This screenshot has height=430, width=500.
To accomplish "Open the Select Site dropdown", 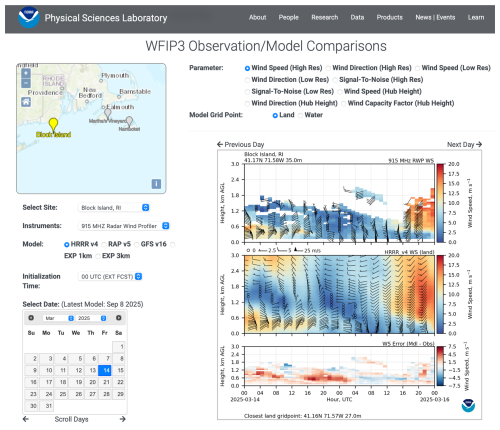I will (x=113, y=207).
